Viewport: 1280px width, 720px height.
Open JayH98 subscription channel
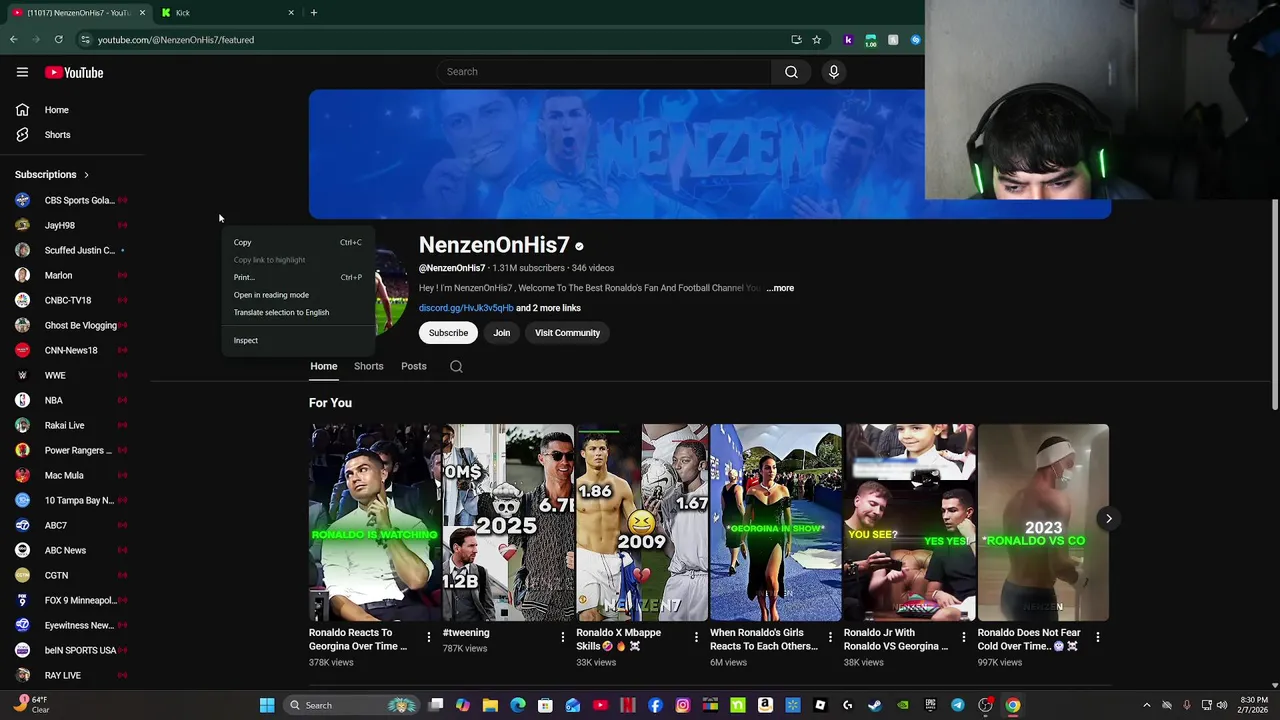tap(73, 225)
